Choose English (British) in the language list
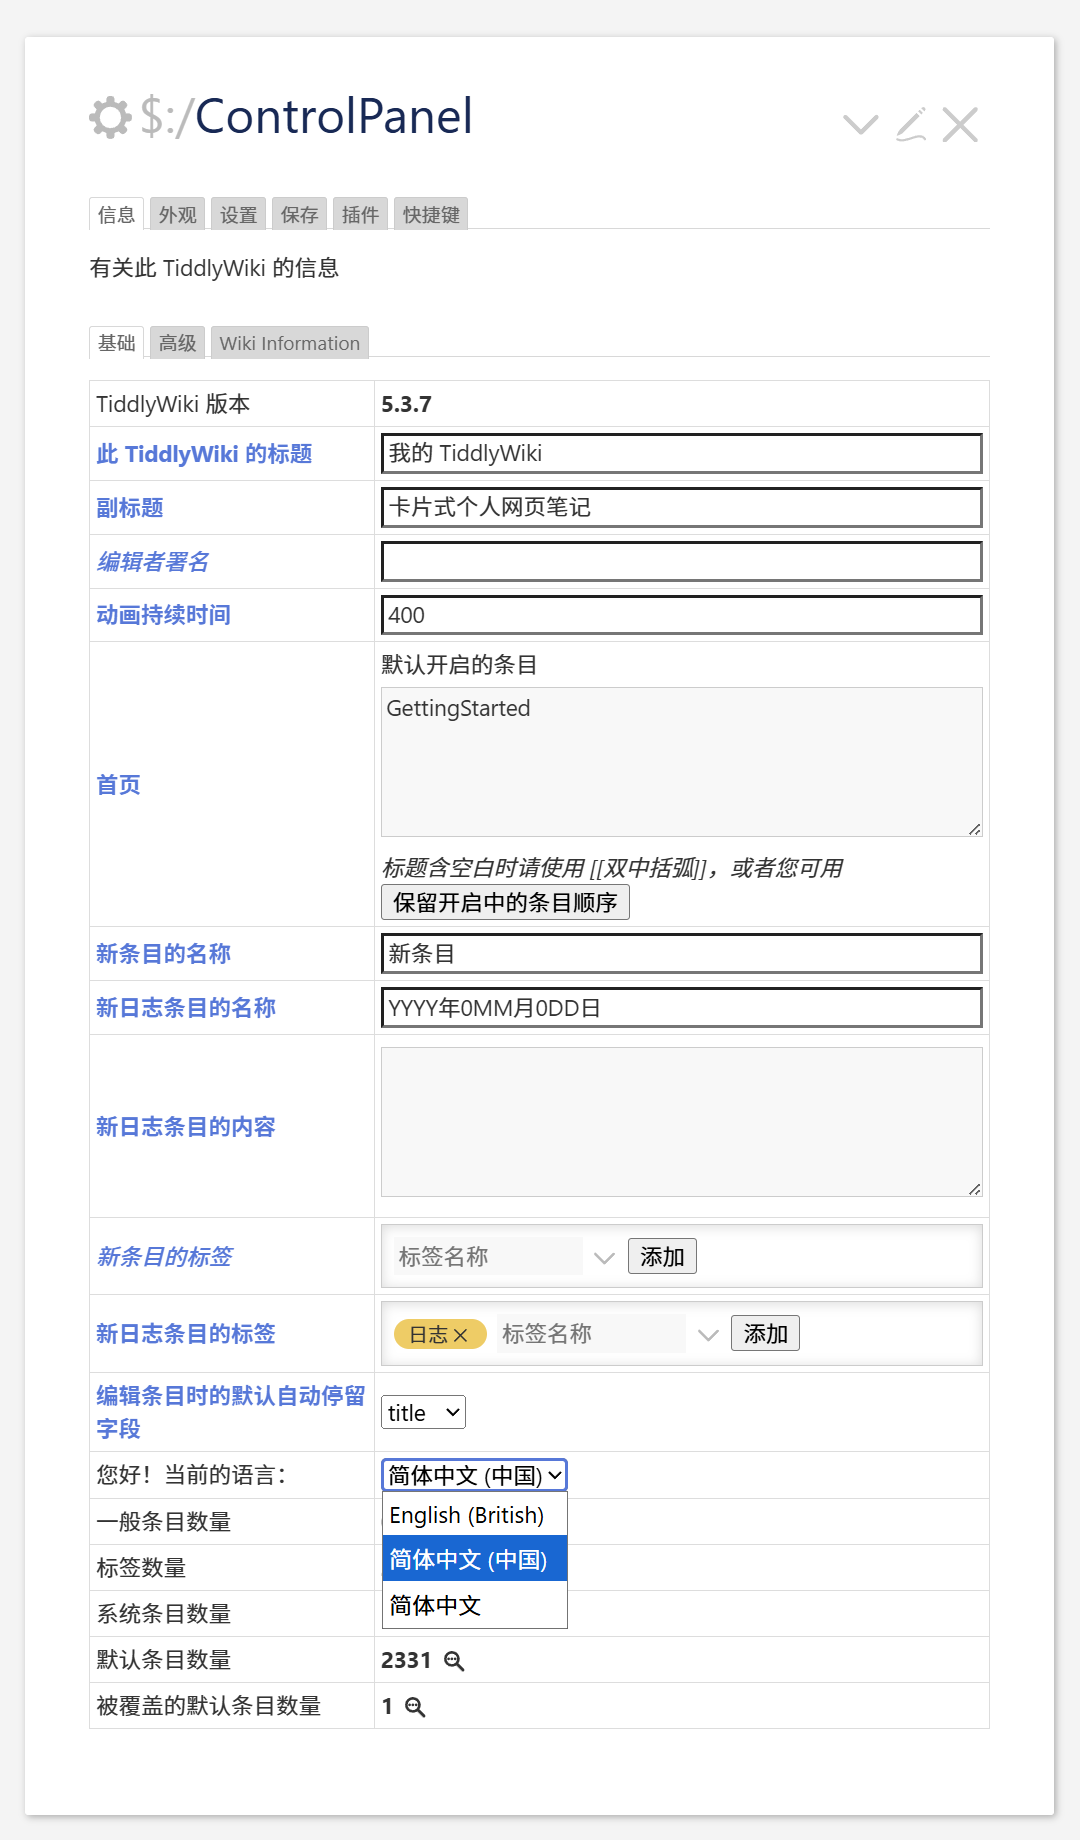 pos(475,1515)
